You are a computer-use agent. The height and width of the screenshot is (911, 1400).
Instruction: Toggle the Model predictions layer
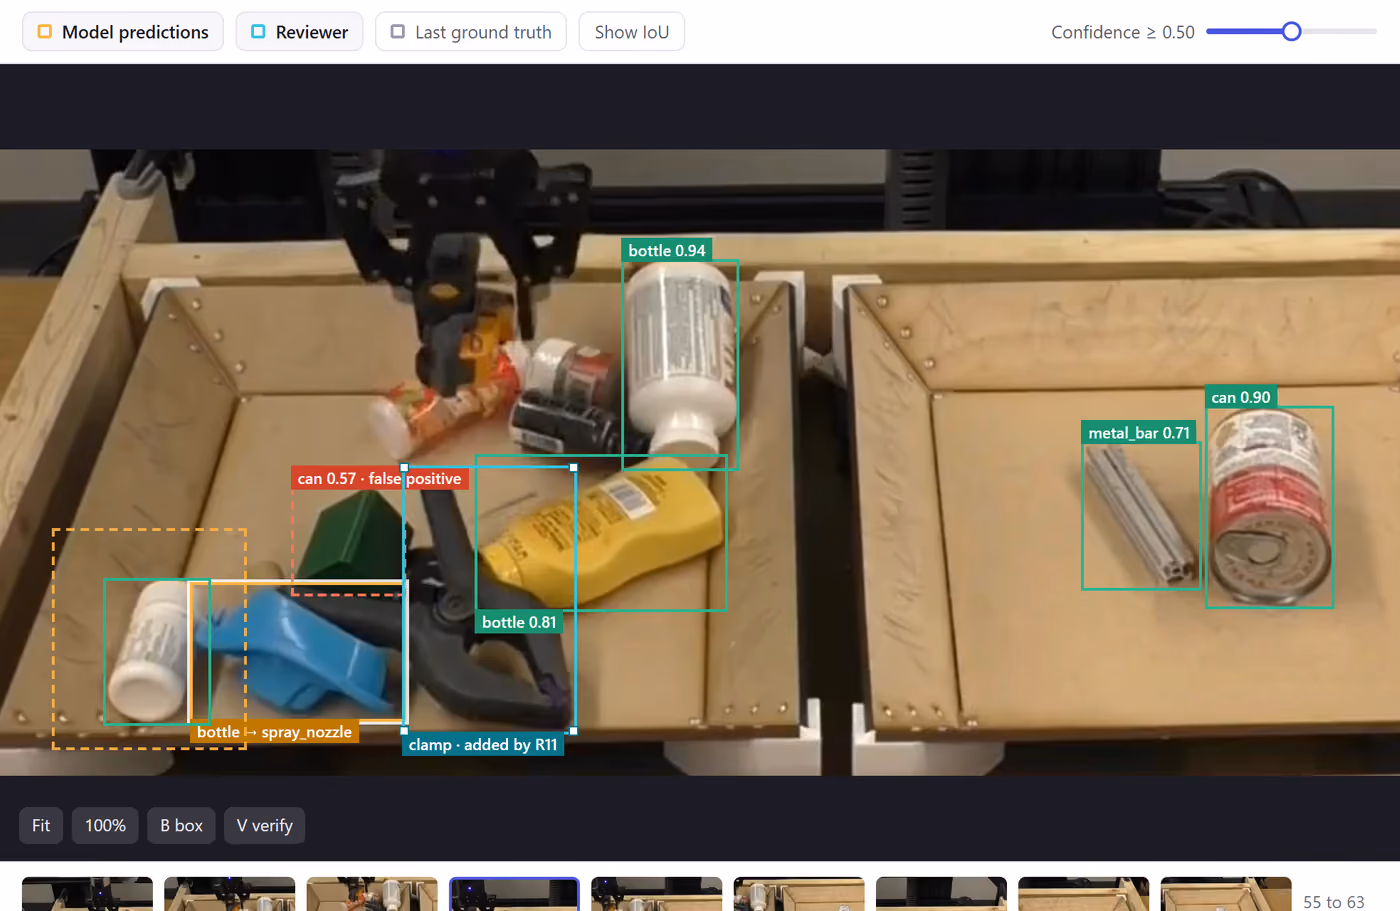(123, 32)
